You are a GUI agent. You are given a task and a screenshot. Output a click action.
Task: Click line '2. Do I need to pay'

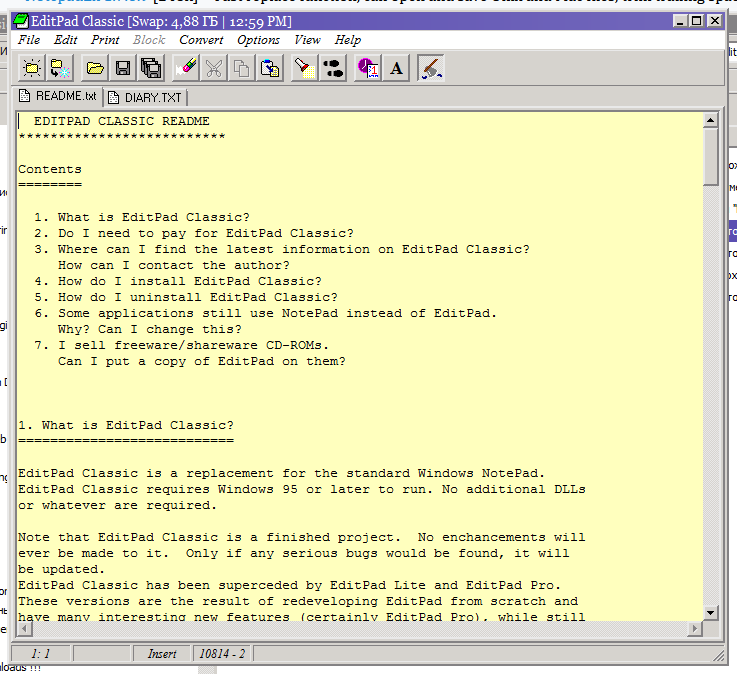click(x=194, y=233)
